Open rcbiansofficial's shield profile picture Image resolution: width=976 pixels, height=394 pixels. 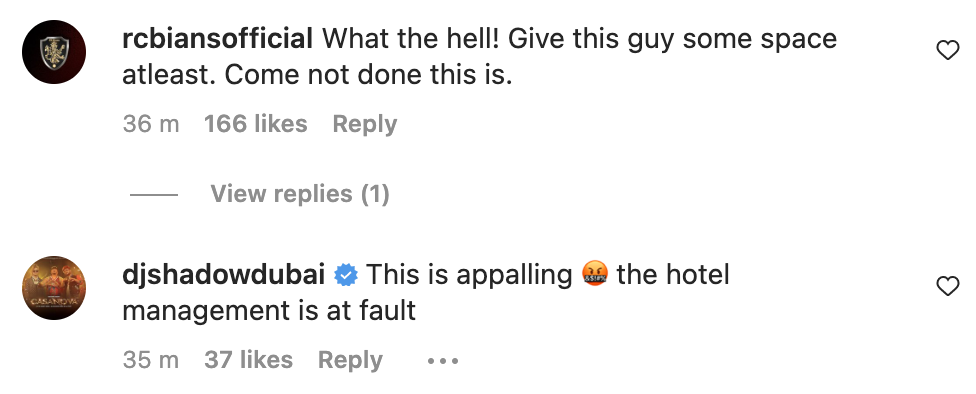click(x=54, y=52)
